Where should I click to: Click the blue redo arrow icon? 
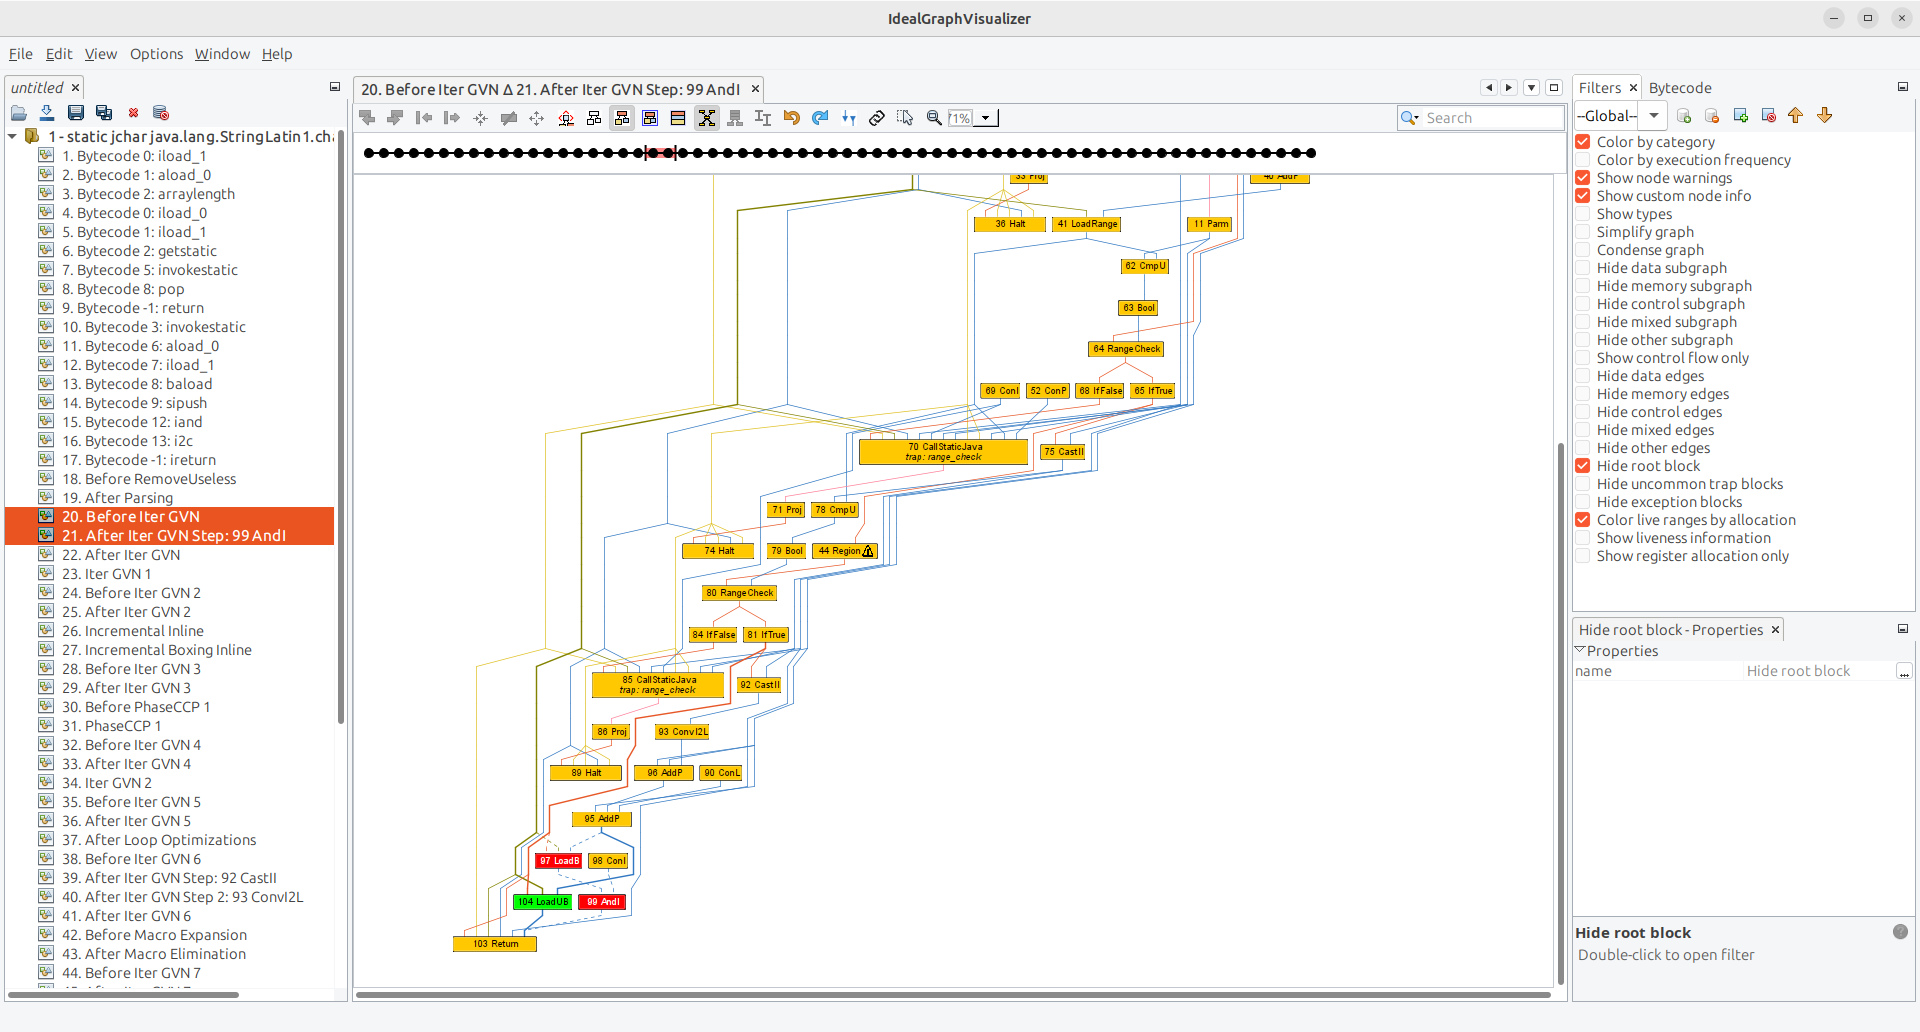point(820,118)
